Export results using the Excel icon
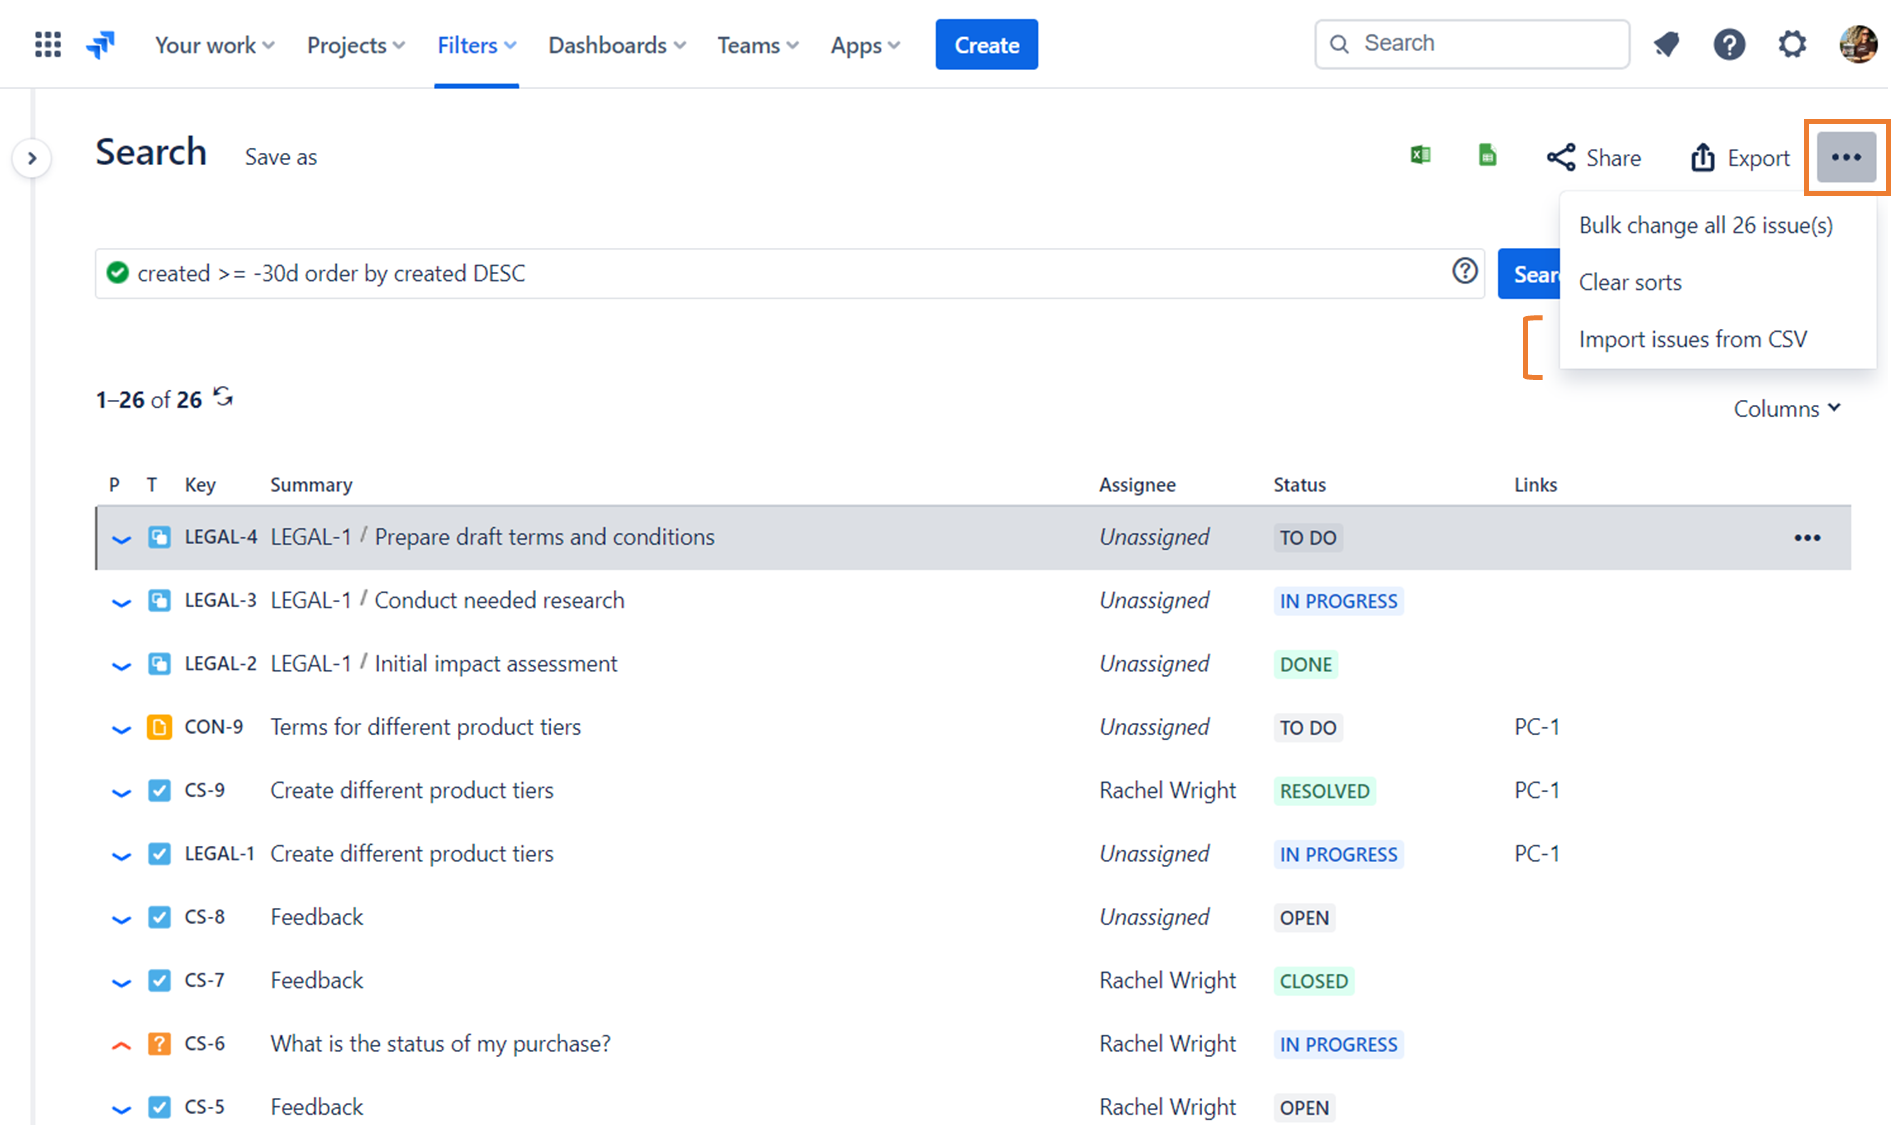This screenshot has height=1125, width=1891. pyautogui.click(x=1420, y=155)
